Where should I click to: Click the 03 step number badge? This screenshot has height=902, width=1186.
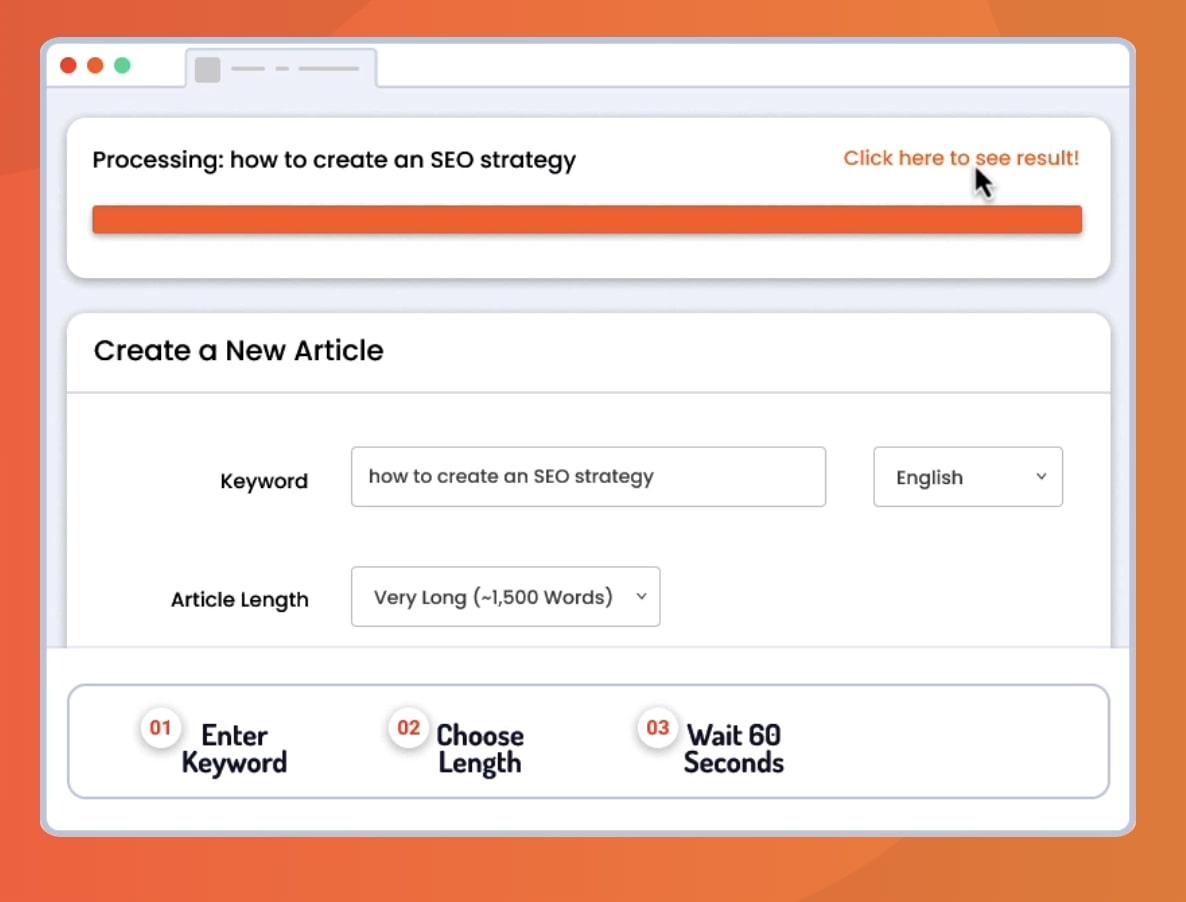(x=657, y=728)
